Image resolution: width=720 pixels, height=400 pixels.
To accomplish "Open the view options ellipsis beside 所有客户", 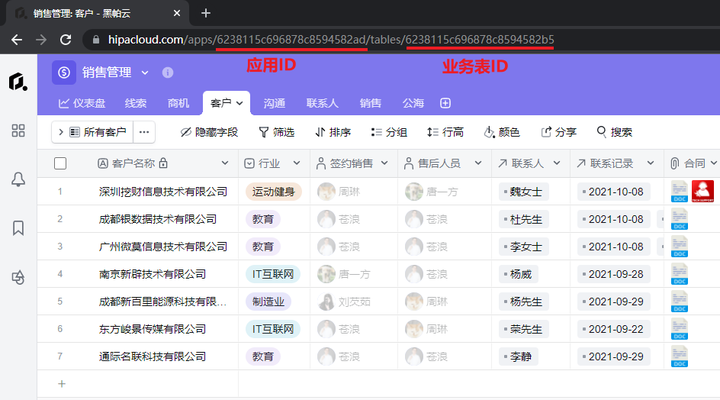I will click(144, 132).
